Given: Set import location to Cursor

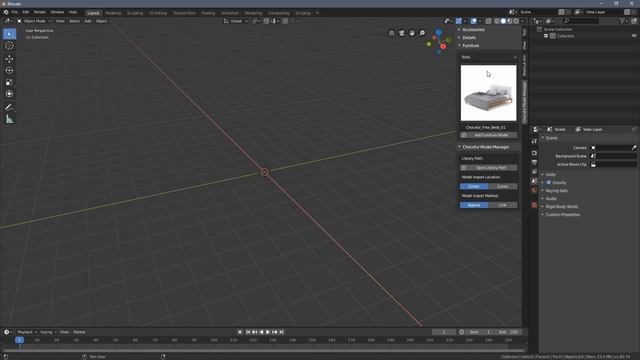Looking at the screenshot, I should [503, 187].
